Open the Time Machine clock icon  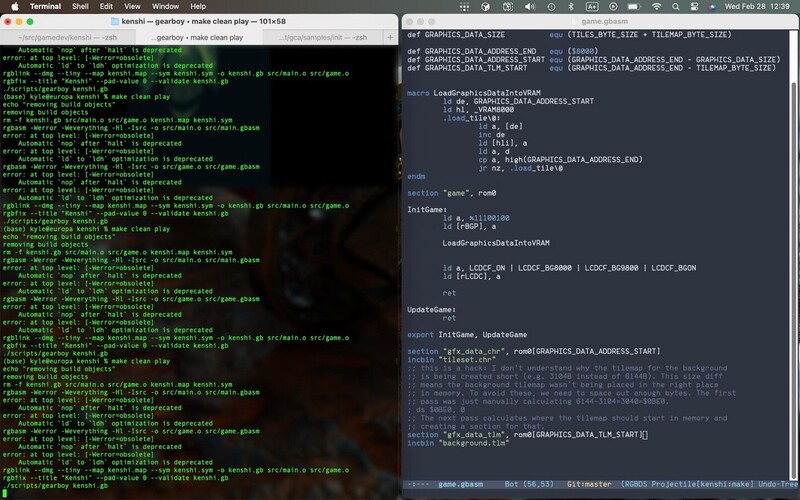click(551, 7)
